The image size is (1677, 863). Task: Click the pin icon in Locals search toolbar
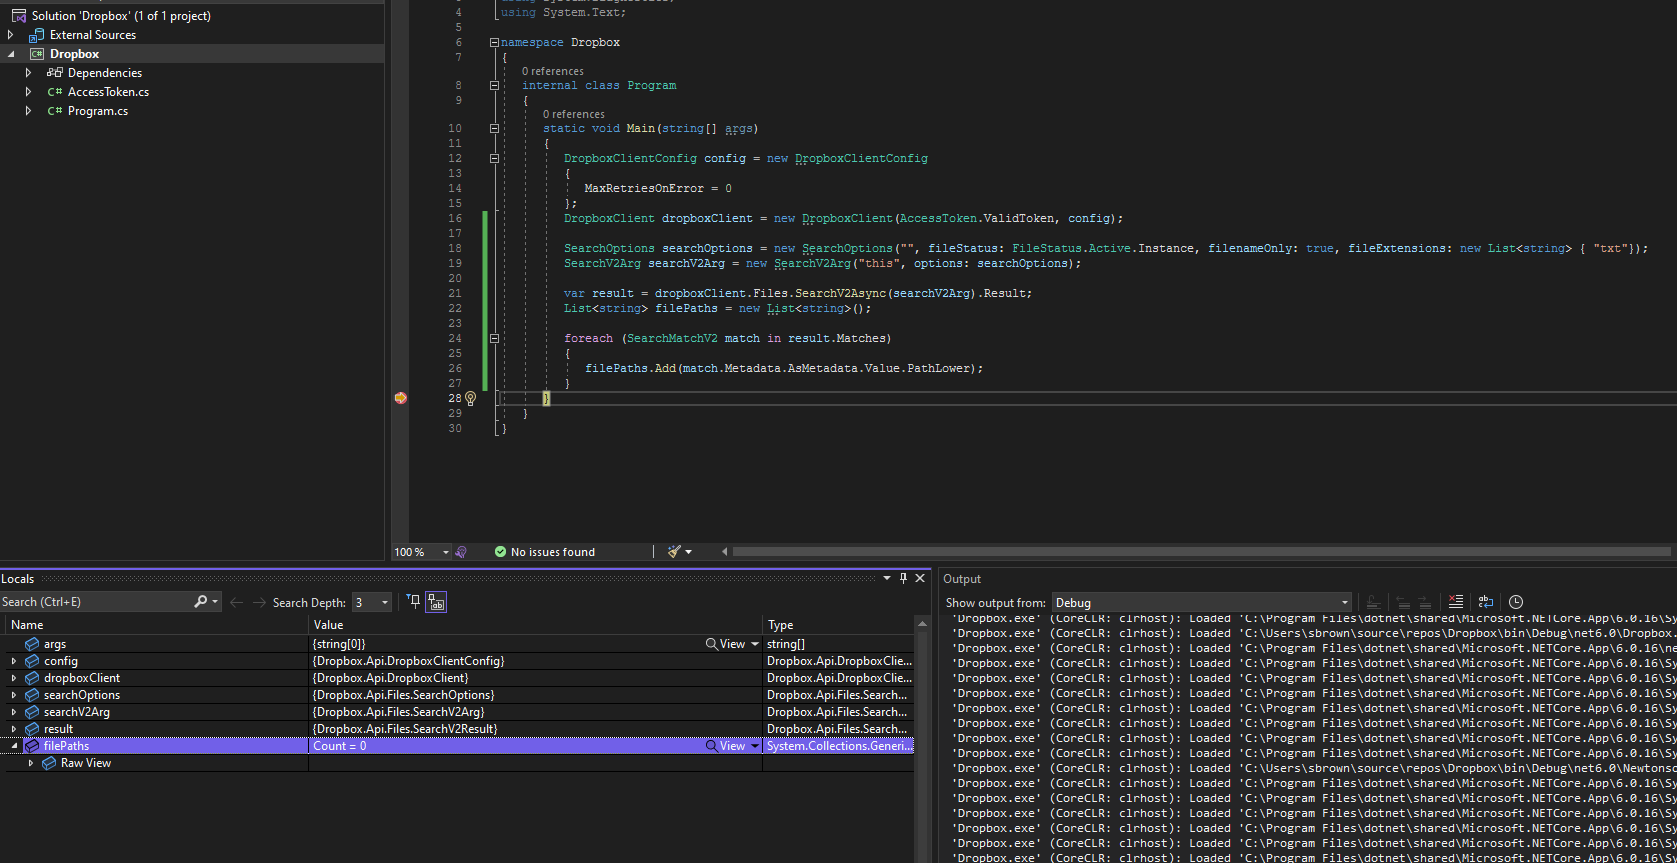(x=414, y=601)
